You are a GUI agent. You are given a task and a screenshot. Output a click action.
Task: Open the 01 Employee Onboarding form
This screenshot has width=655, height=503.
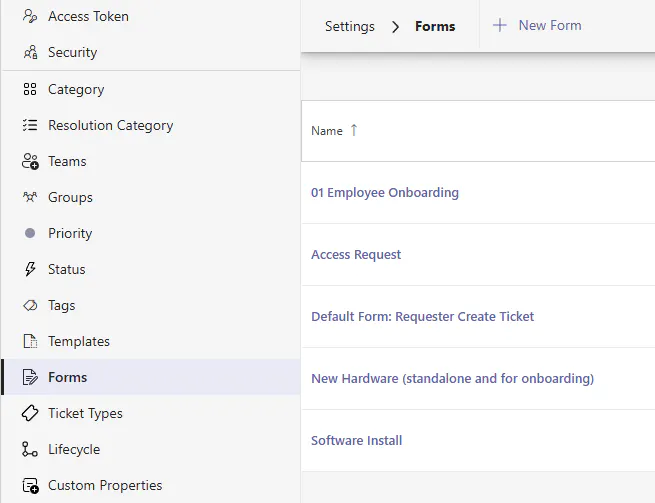(385, 192)
